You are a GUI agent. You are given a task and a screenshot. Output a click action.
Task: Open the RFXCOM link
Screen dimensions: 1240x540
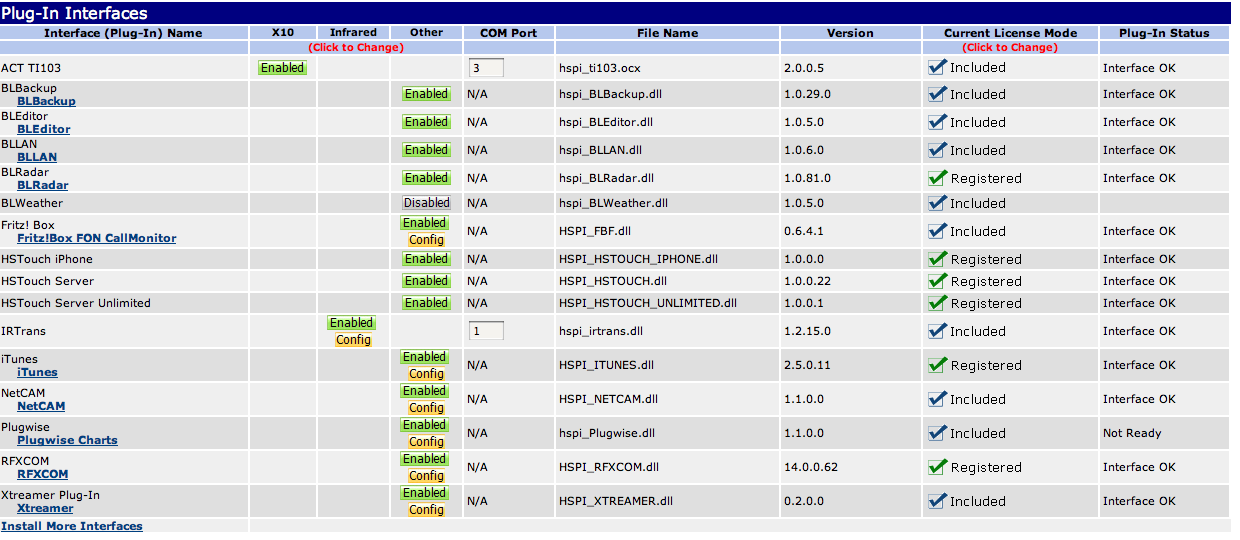pos(43,474)
